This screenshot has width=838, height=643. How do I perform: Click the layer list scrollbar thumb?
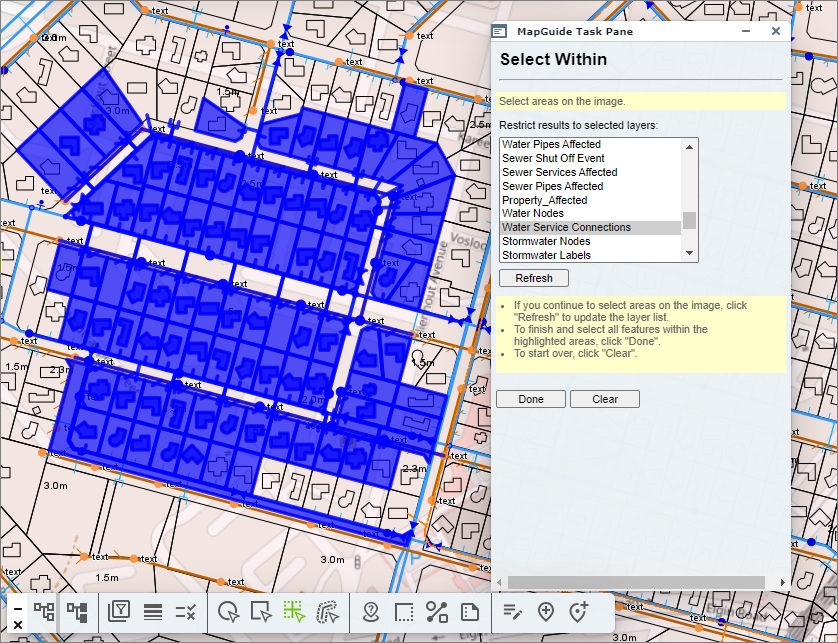[x=689, y=220]
